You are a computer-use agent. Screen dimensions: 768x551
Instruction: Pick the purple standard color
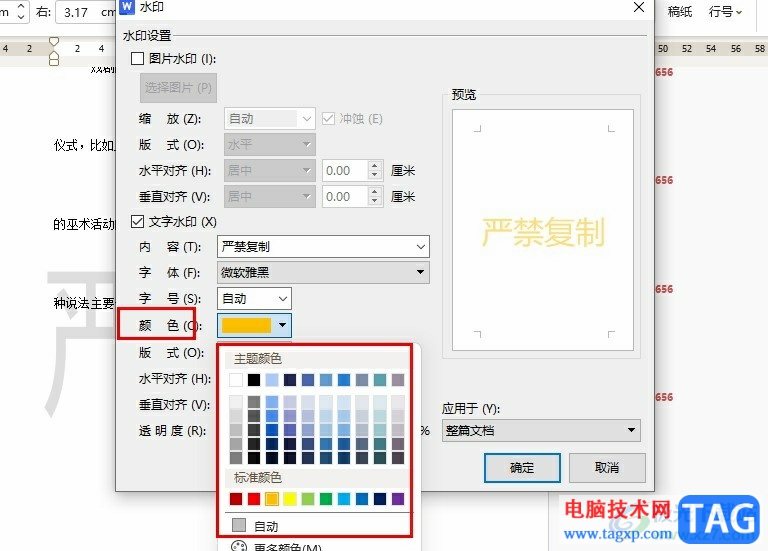pyautogui.click(x=398, y=499)
